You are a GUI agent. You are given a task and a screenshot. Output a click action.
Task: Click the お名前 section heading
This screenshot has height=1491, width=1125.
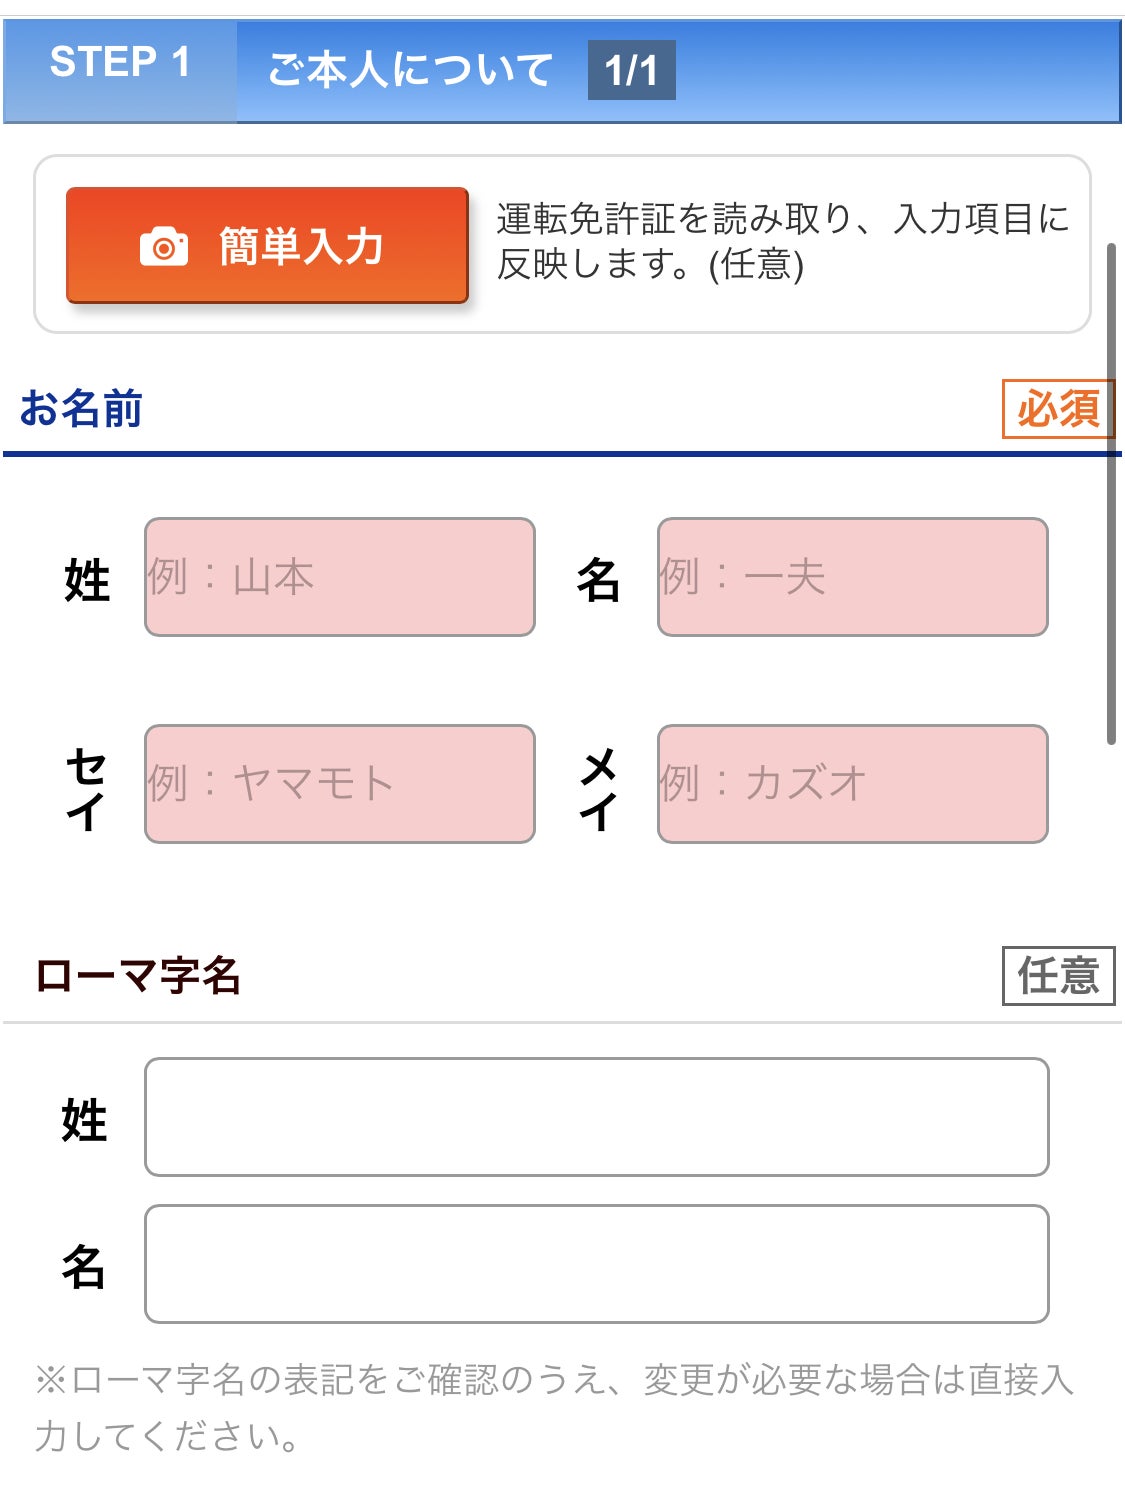pos(81,409)
